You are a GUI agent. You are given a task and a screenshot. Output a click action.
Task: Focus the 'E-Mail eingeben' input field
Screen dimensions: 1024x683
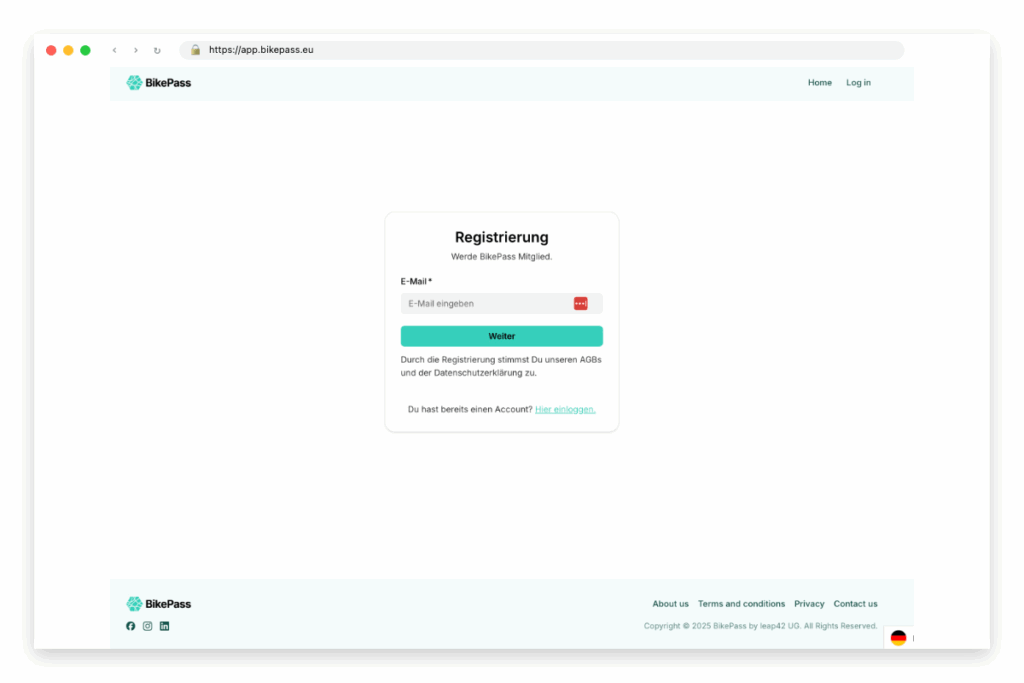click(x=485, y=304)
